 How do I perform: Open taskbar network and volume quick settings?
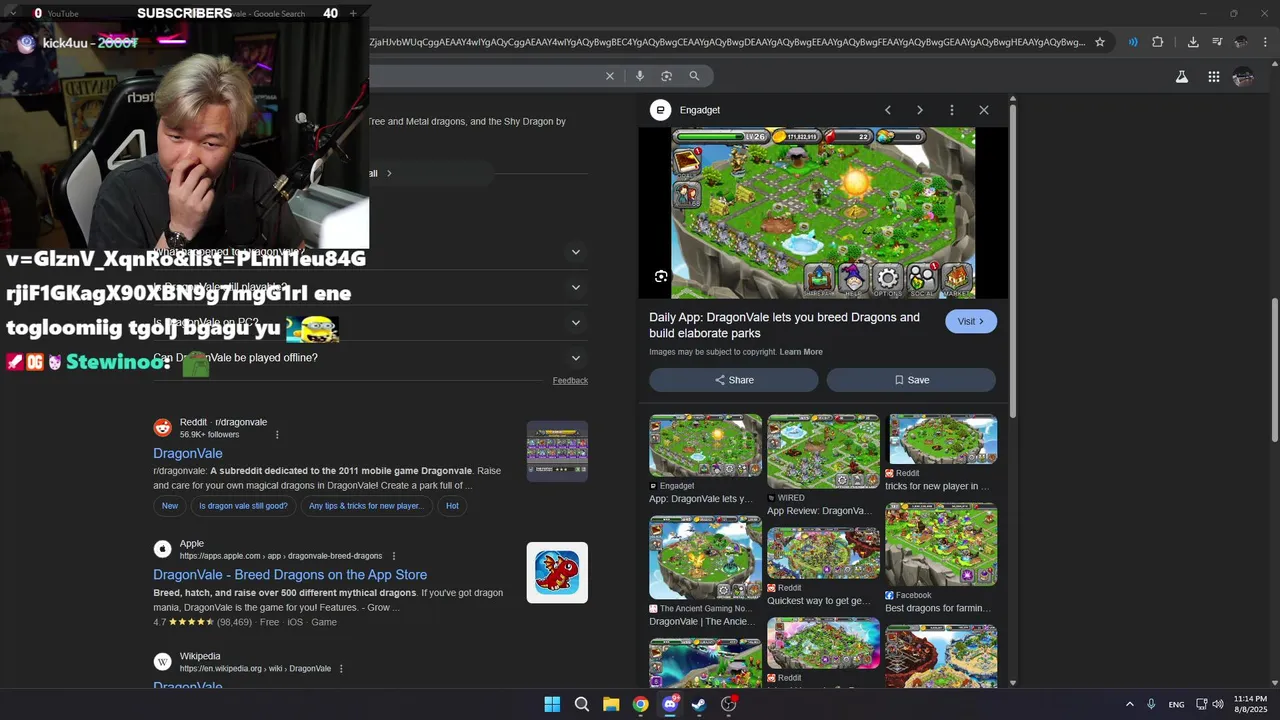point(1210,704)
